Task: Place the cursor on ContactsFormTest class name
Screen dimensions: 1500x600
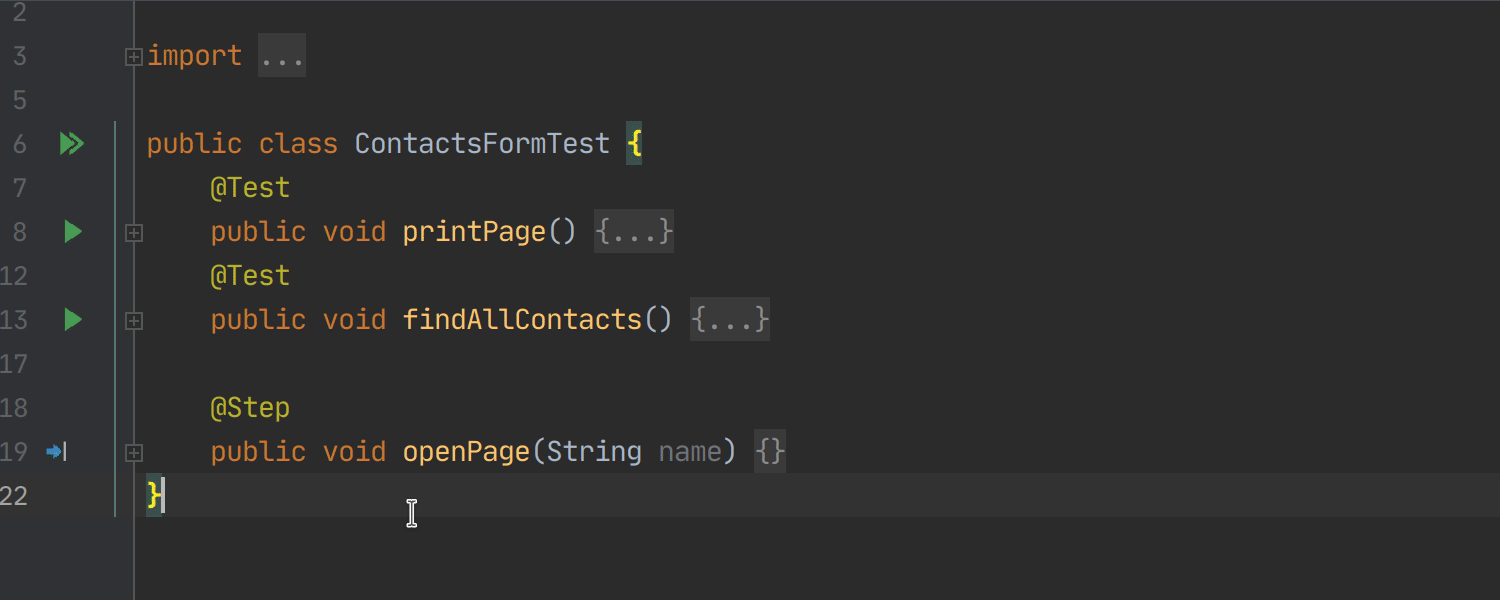Action: [x=482, y=144]
